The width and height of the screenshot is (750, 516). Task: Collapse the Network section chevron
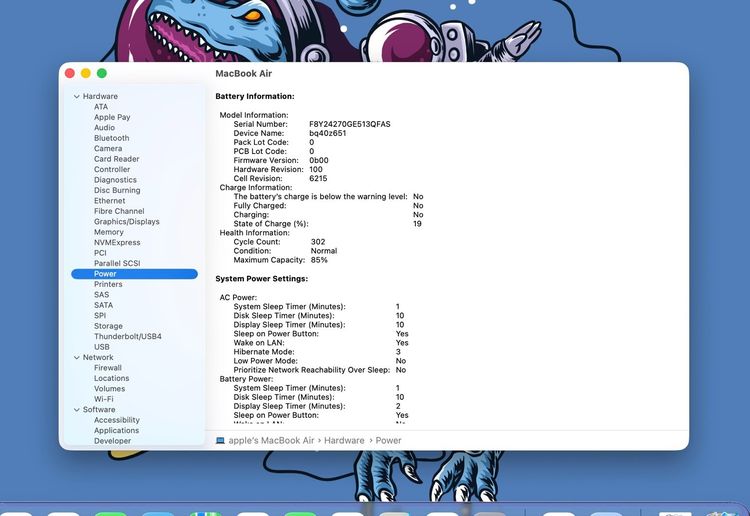tap(77, 358)
